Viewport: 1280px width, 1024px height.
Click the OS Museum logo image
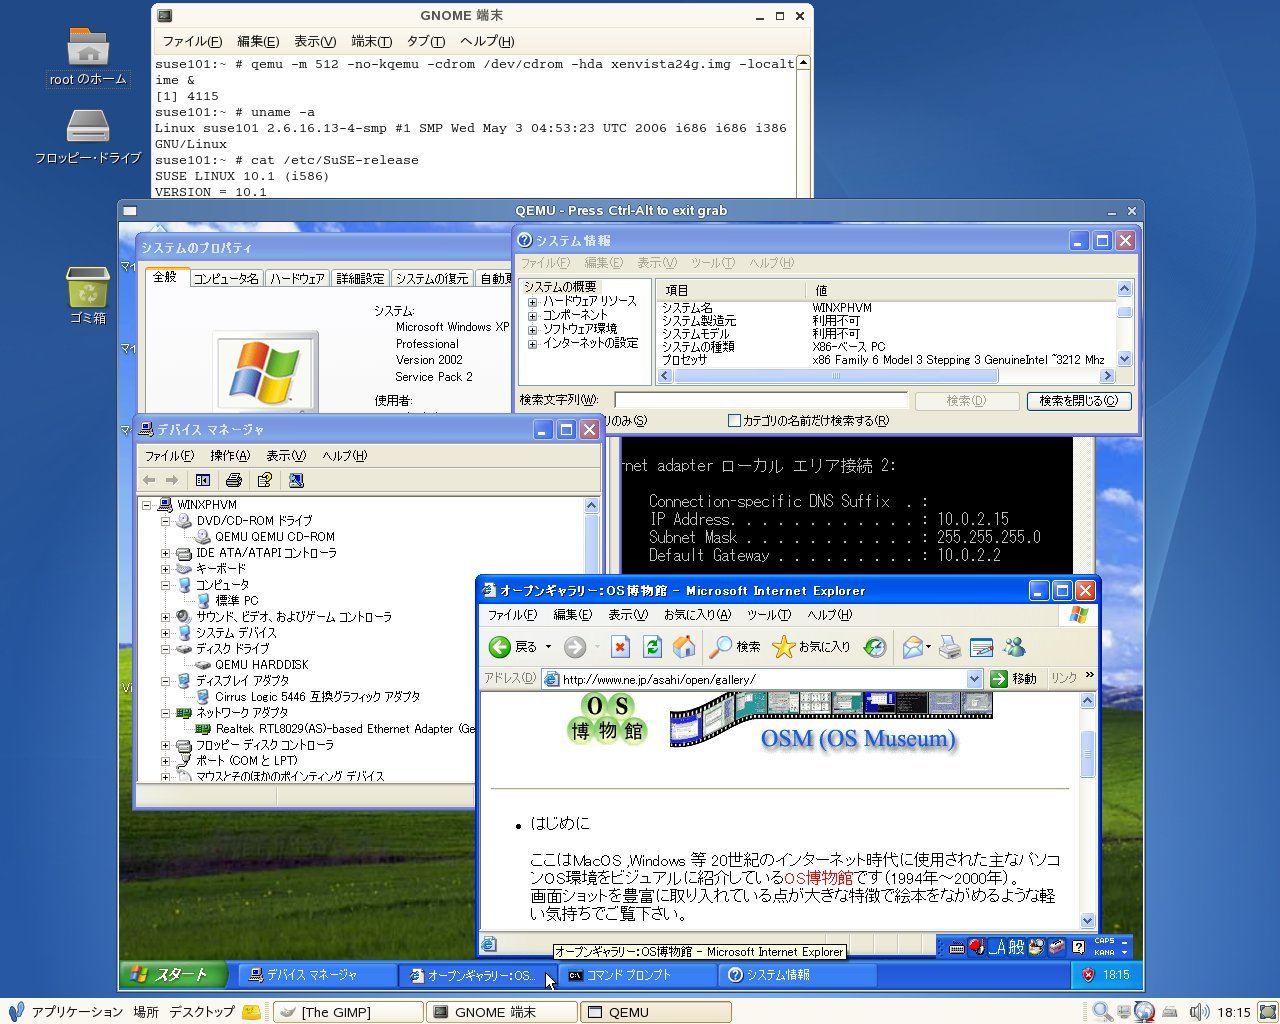pos(606,720)
